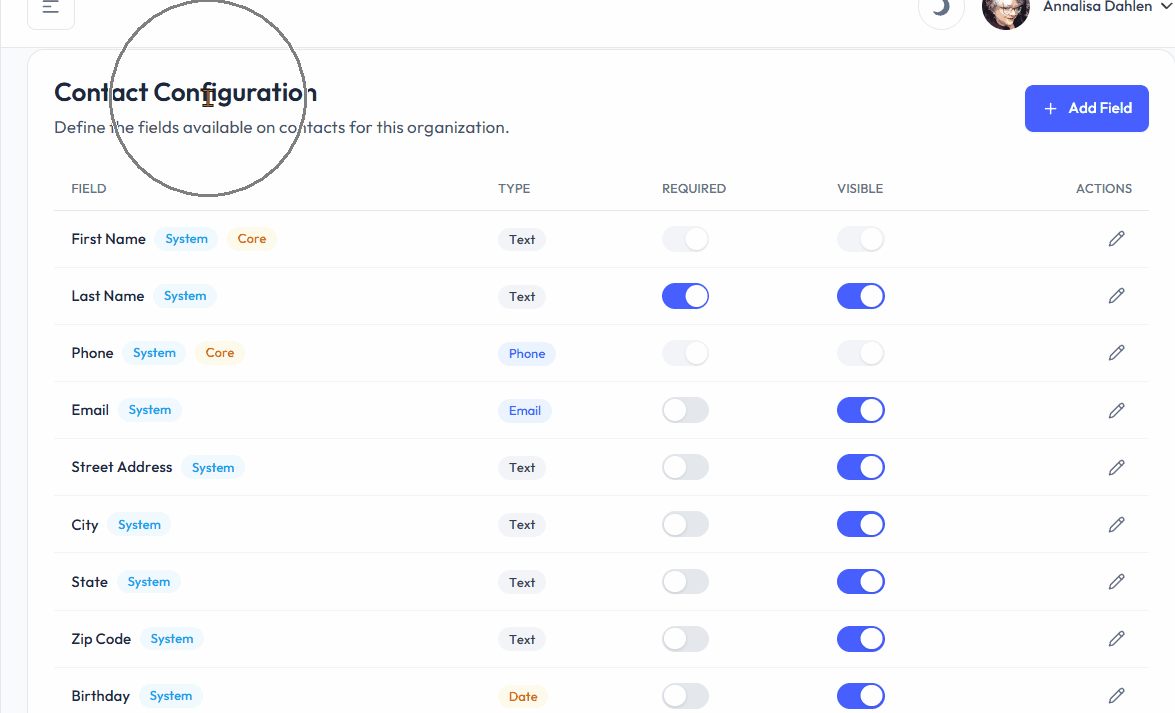Open editor for Street Address field

[x=1116, y=467]
